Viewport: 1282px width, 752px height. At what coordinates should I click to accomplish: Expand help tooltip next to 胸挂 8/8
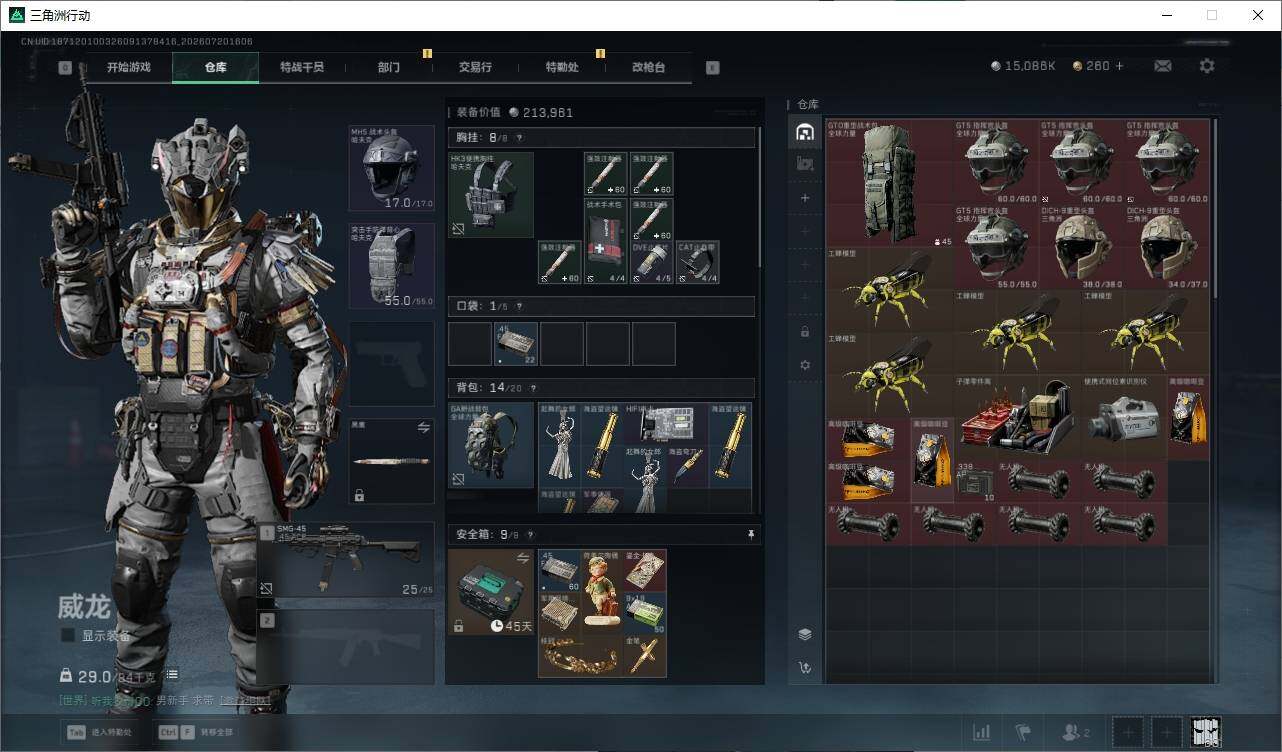pos(519,138)
